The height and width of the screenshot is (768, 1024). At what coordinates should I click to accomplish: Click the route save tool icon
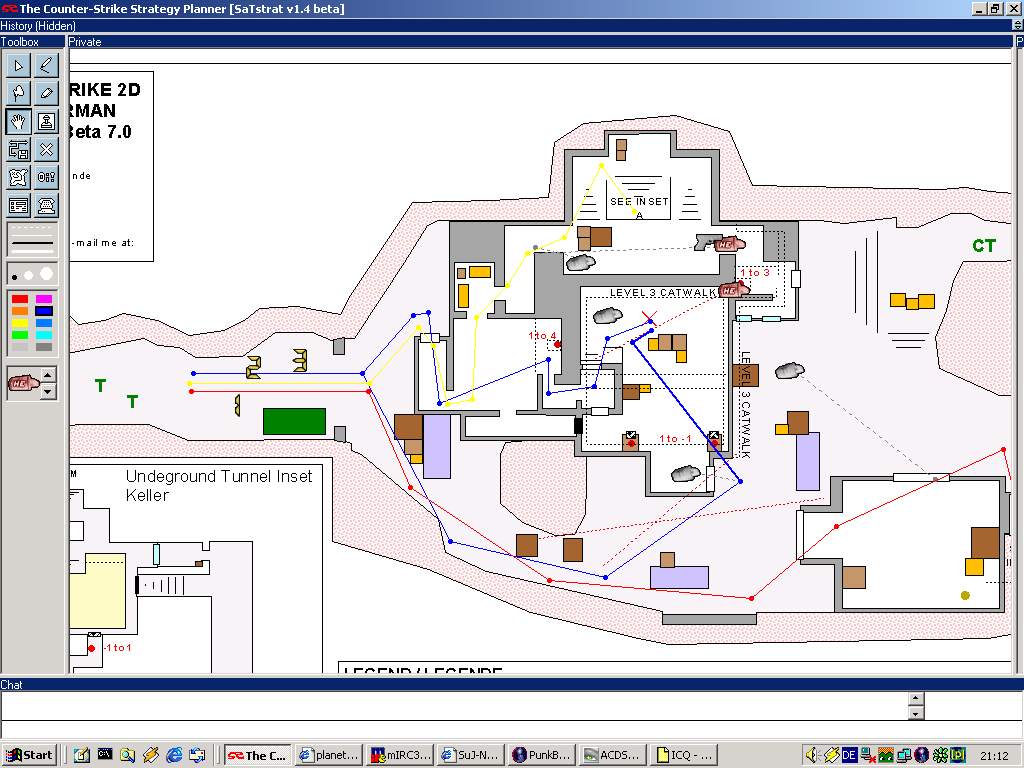[x=18, y=150]
